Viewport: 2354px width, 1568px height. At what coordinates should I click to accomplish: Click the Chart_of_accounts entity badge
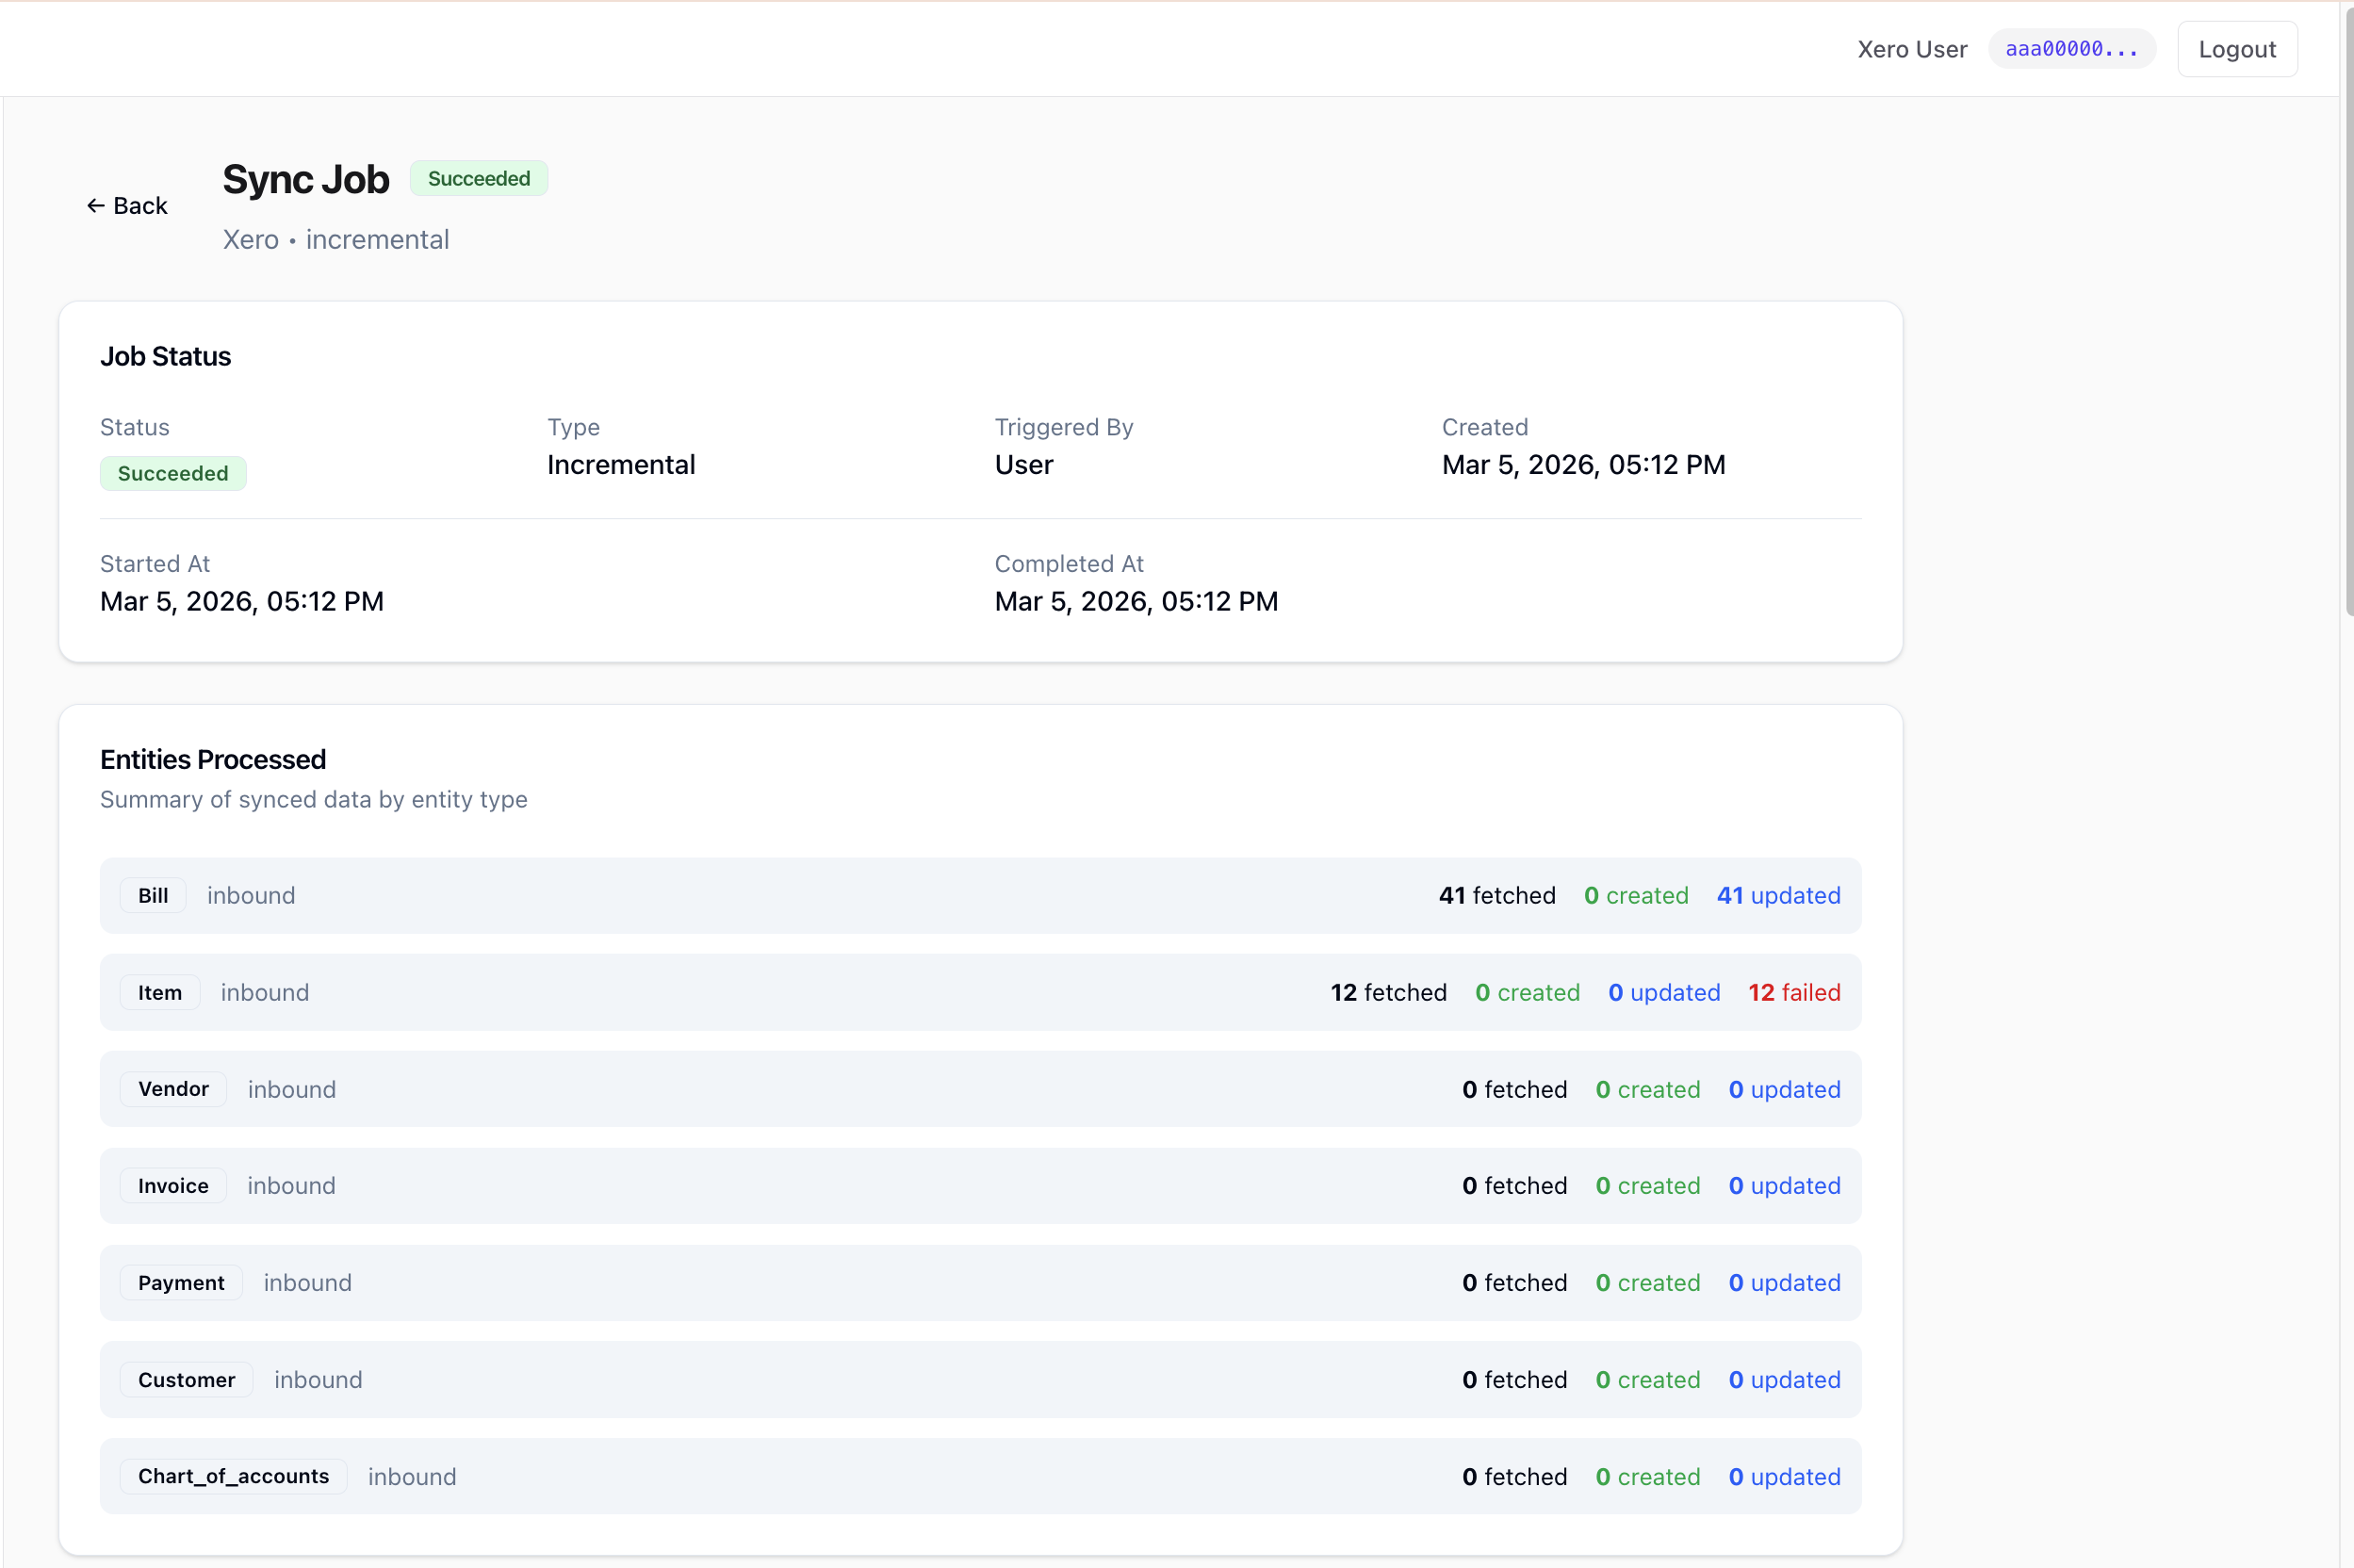click(x=232, y=1476)
